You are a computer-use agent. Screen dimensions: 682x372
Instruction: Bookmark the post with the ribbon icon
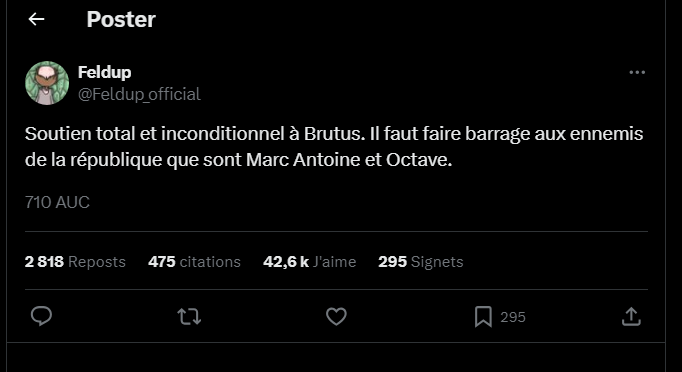pos(483,316)
